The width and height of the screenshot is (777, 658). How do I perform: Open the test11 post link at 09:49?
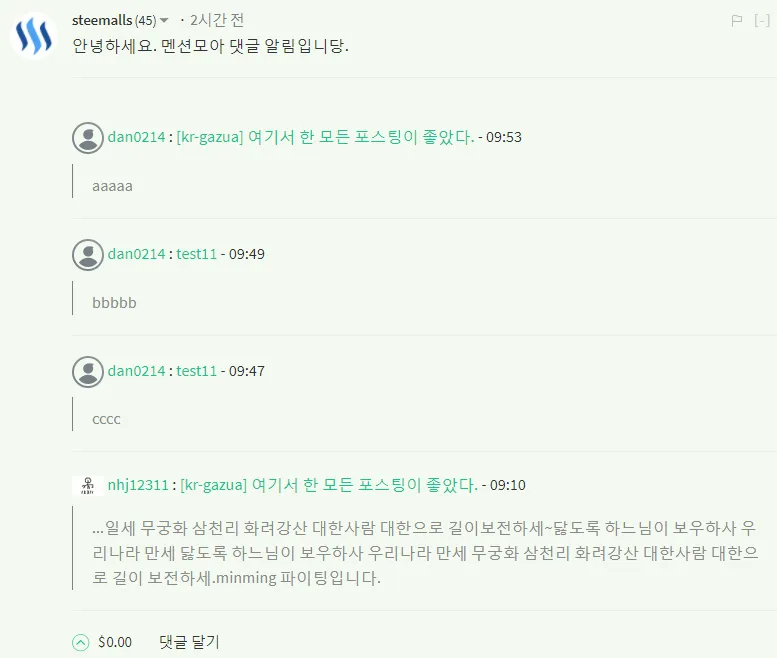pos(197,254)
